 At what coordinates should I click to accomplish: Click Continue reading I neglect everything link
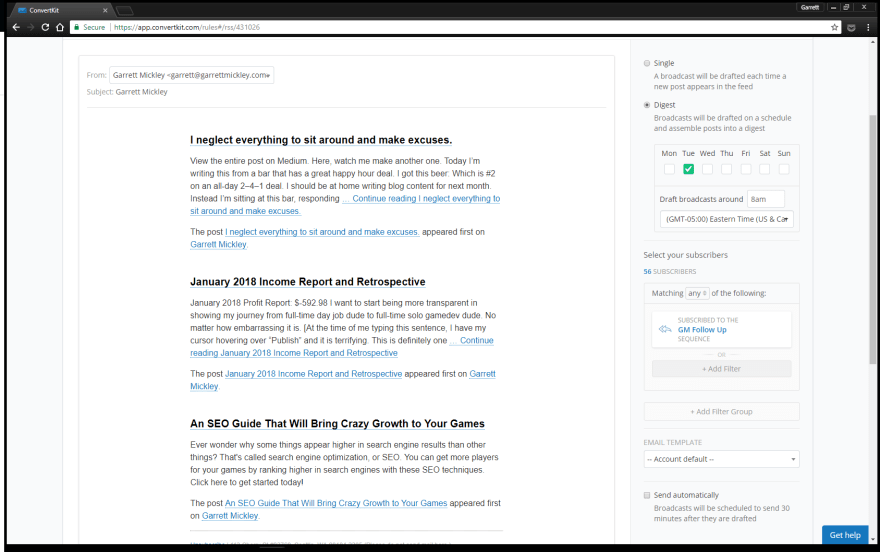click(x=421, y=199)
